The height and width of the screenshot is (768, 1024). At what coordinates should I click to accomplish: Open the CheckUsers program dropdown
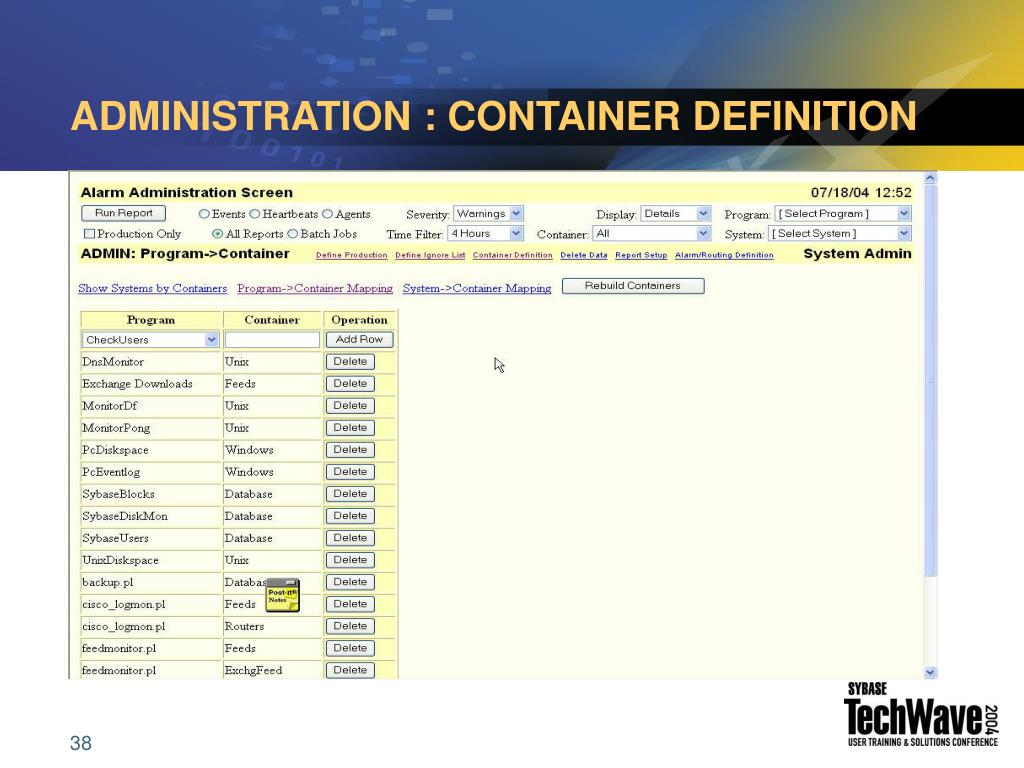point(150,340)
